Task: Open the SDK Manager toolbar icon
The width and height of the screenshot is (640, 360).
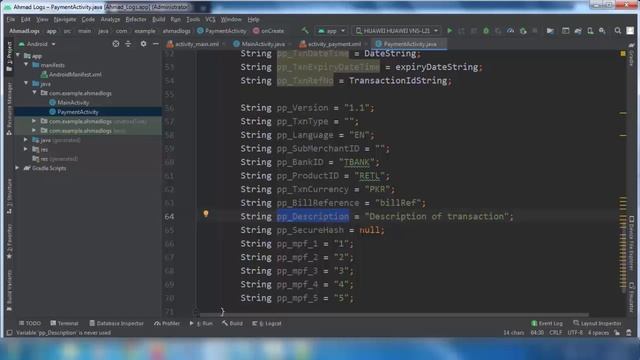Action: (602, 31)
